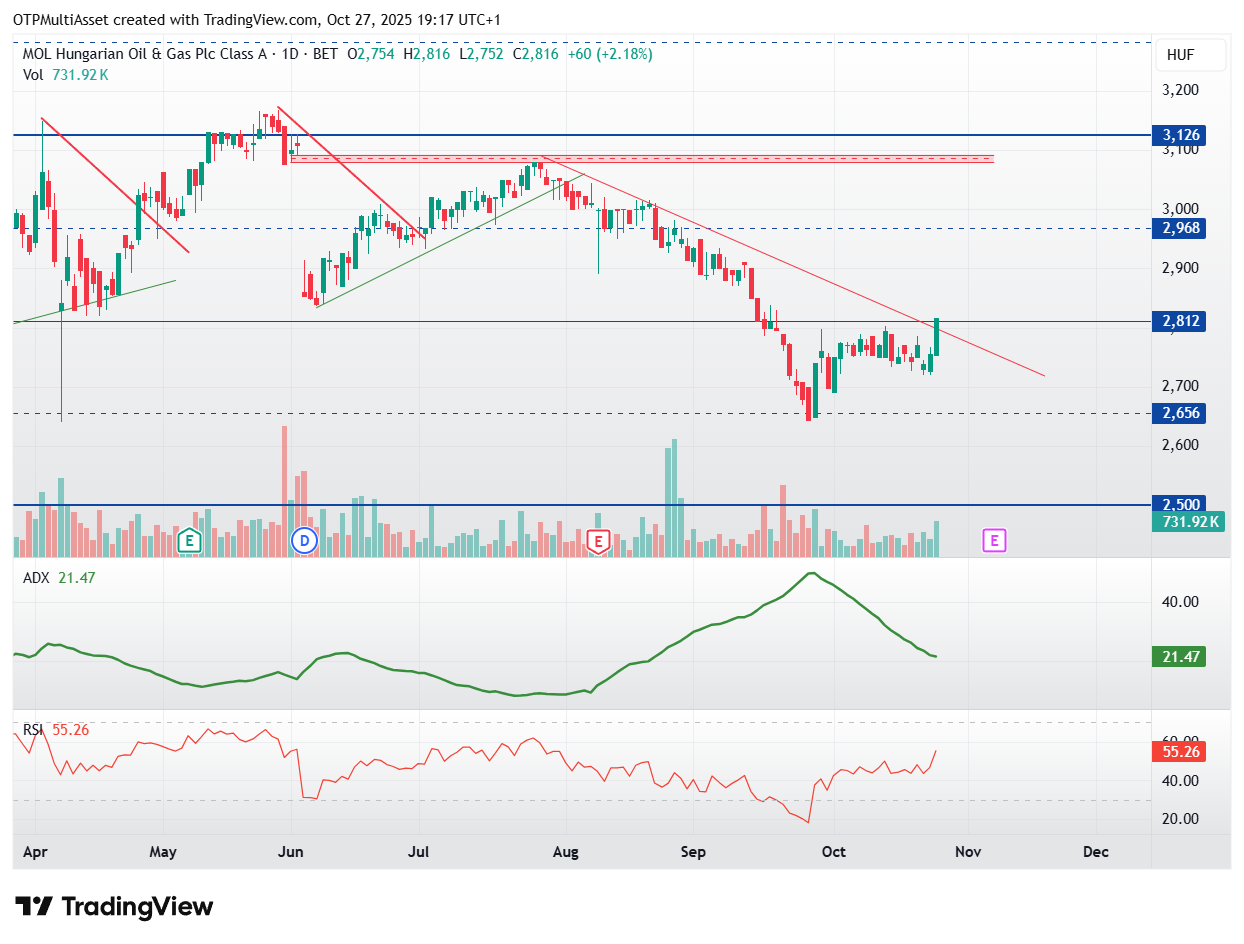Click the blue D dividend marker in June

click(303, 542)
